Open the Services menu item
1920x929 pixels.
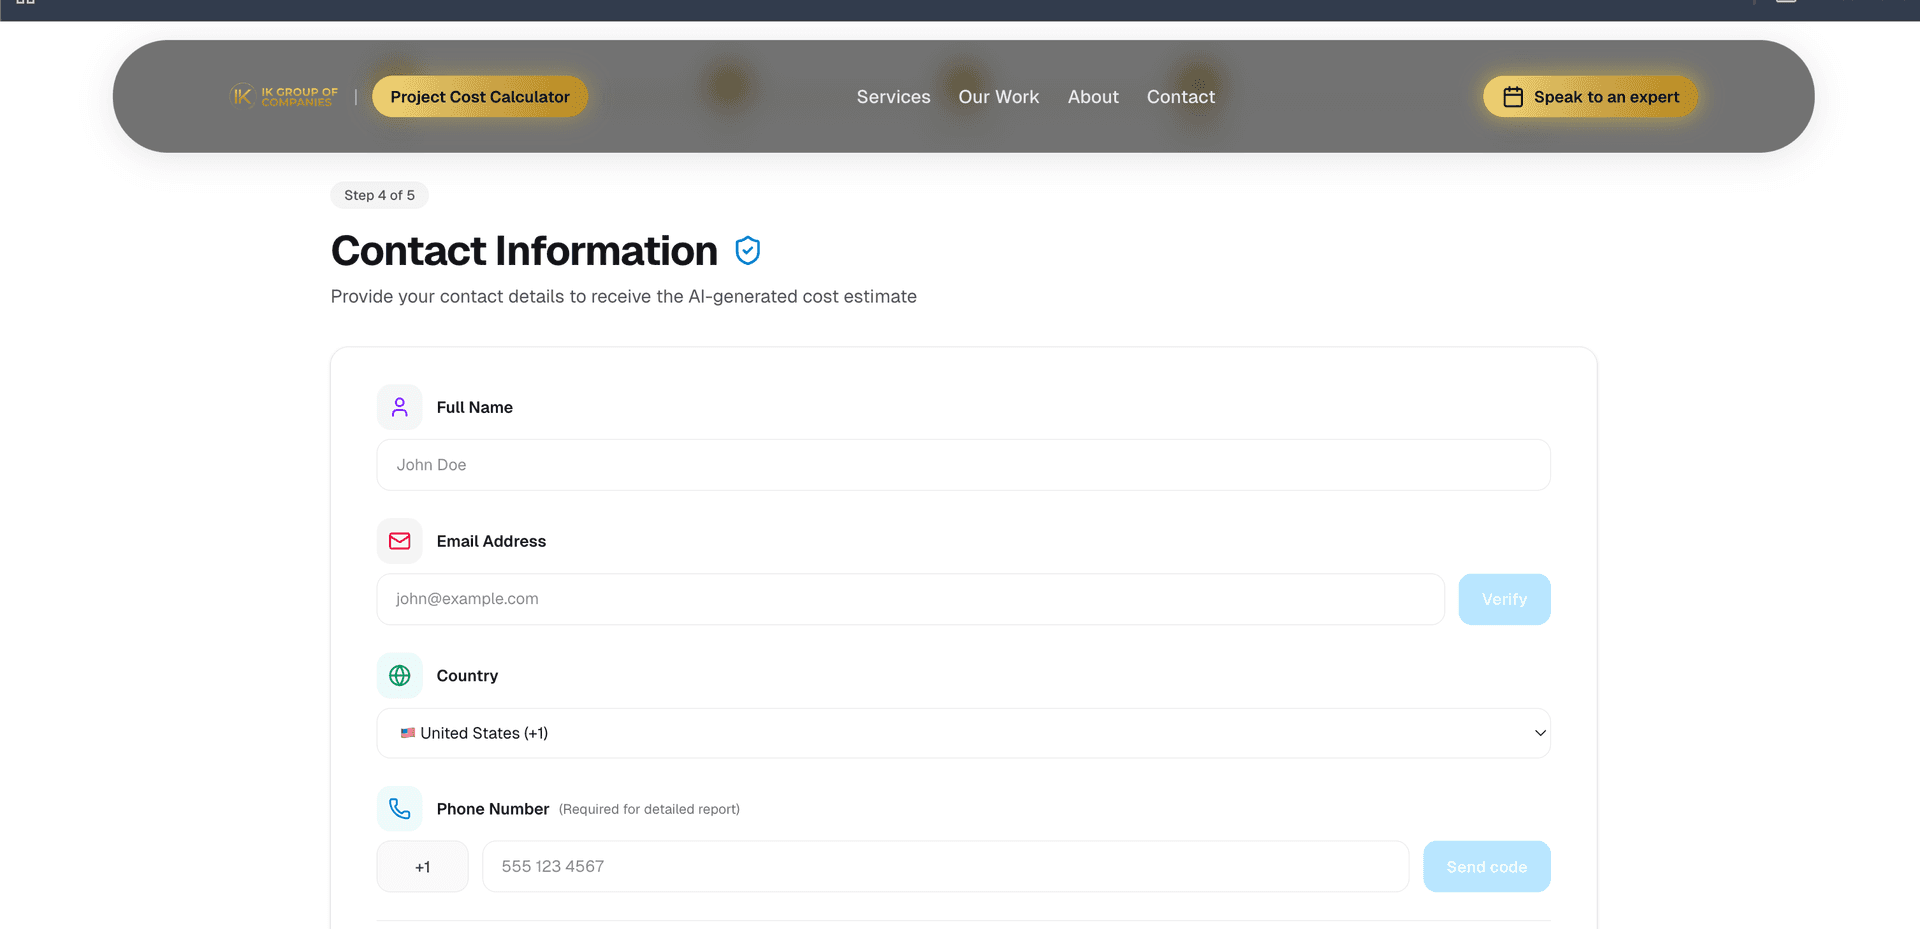pyautogui.click(x=893, y=97)
